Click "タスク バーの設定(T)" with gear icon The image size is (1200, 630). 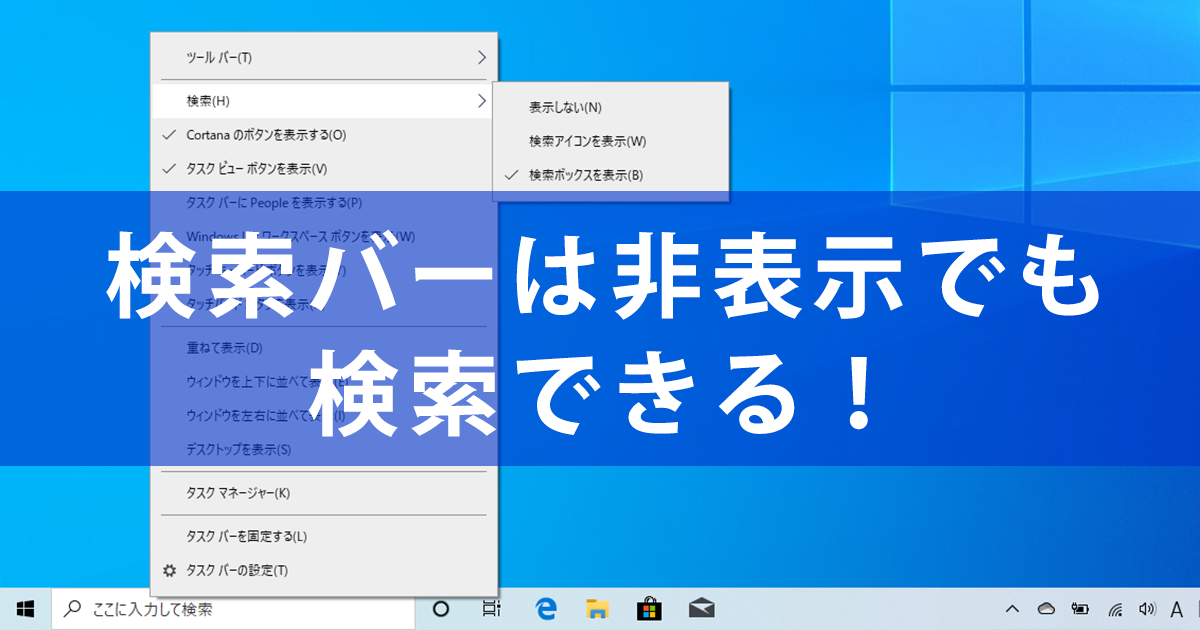(x=237, y=571)
